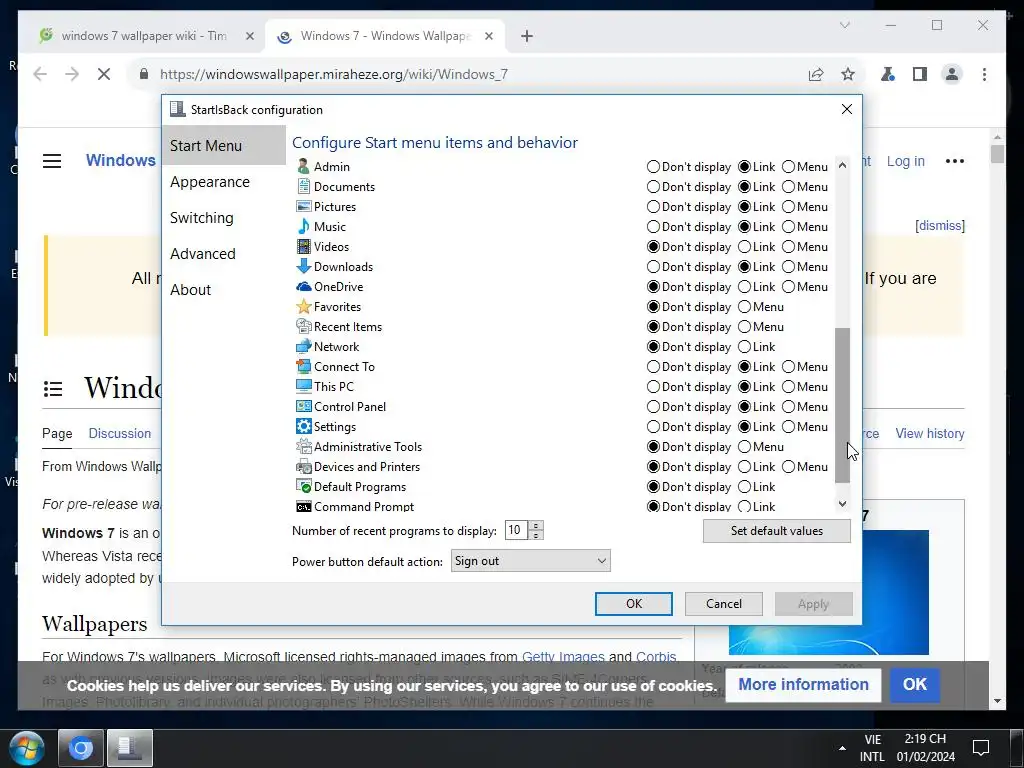Click the Favorites star icon
This screenshot has height=768, width=1024.
[303, 307]
